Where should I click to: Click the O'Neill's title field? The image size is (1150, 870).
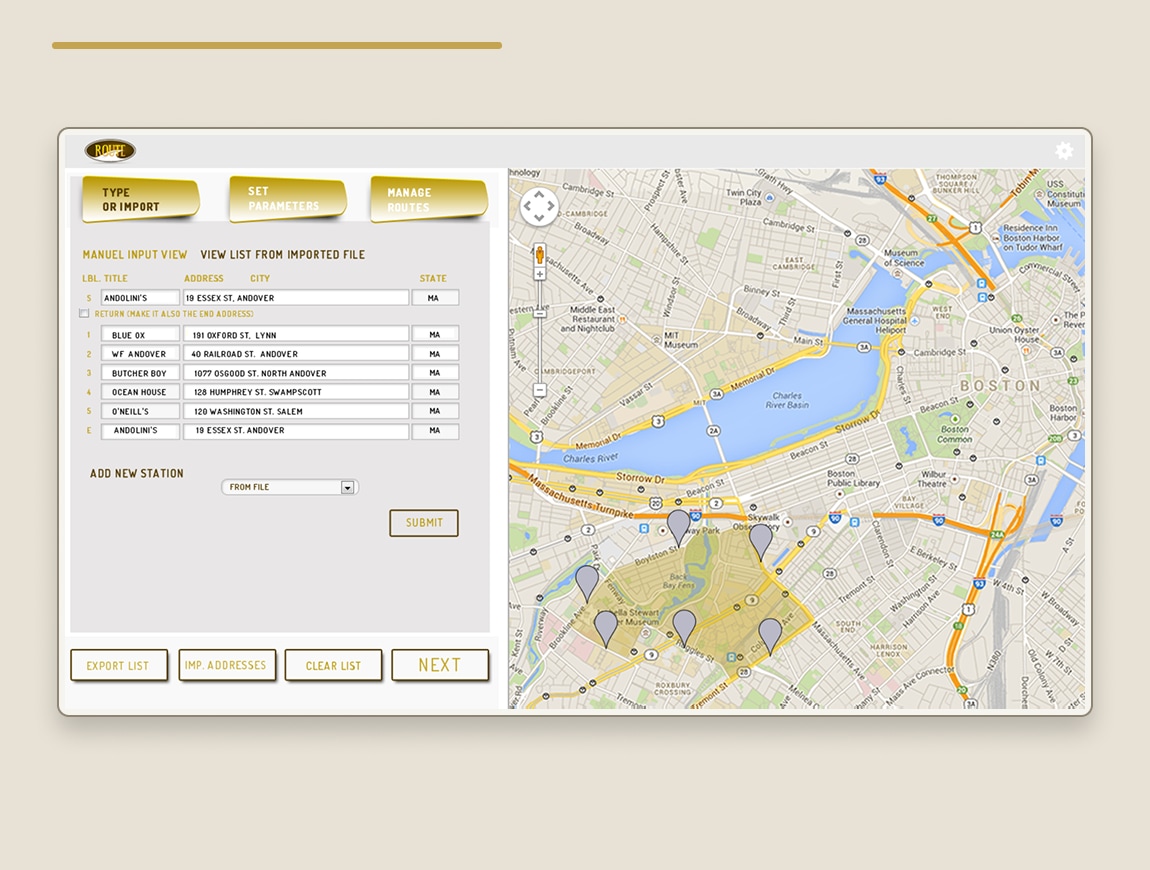(140, 411)
